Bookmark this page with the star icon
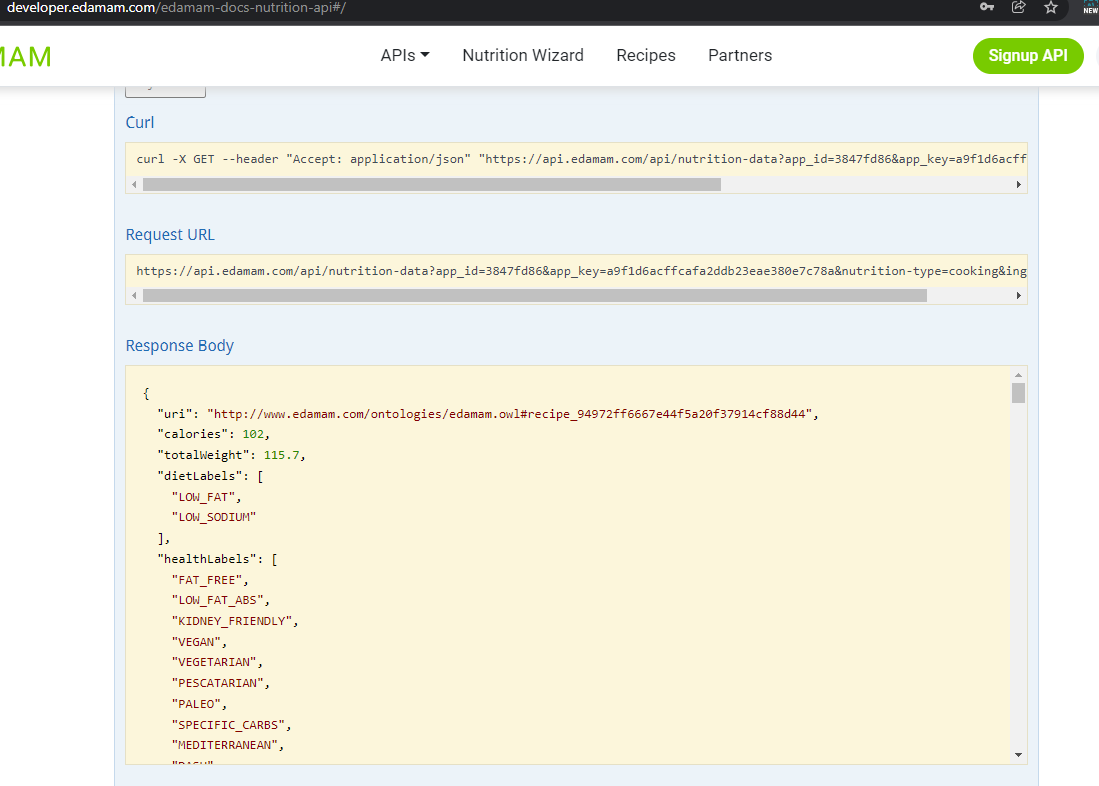 coord(1051,8)
